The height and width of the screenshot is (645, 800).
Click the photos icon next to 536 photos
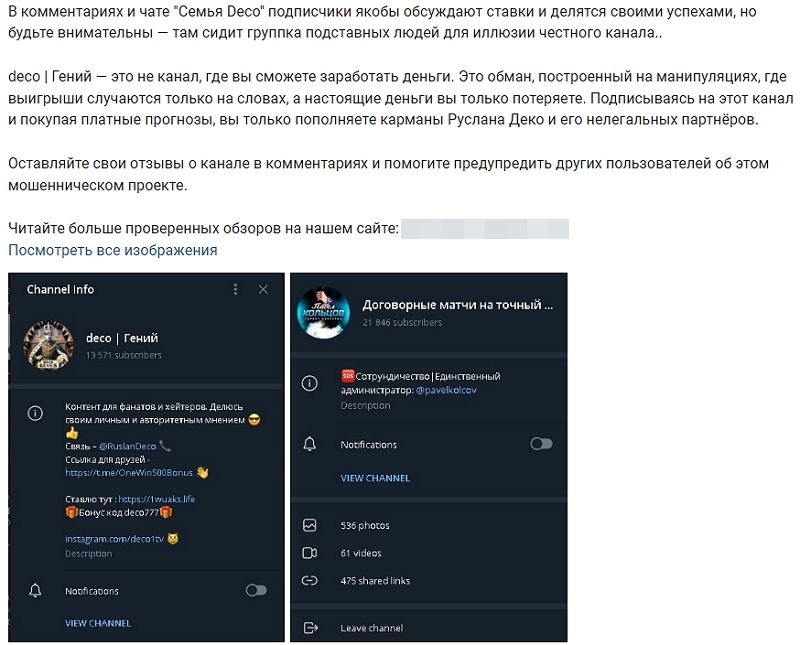310,525
